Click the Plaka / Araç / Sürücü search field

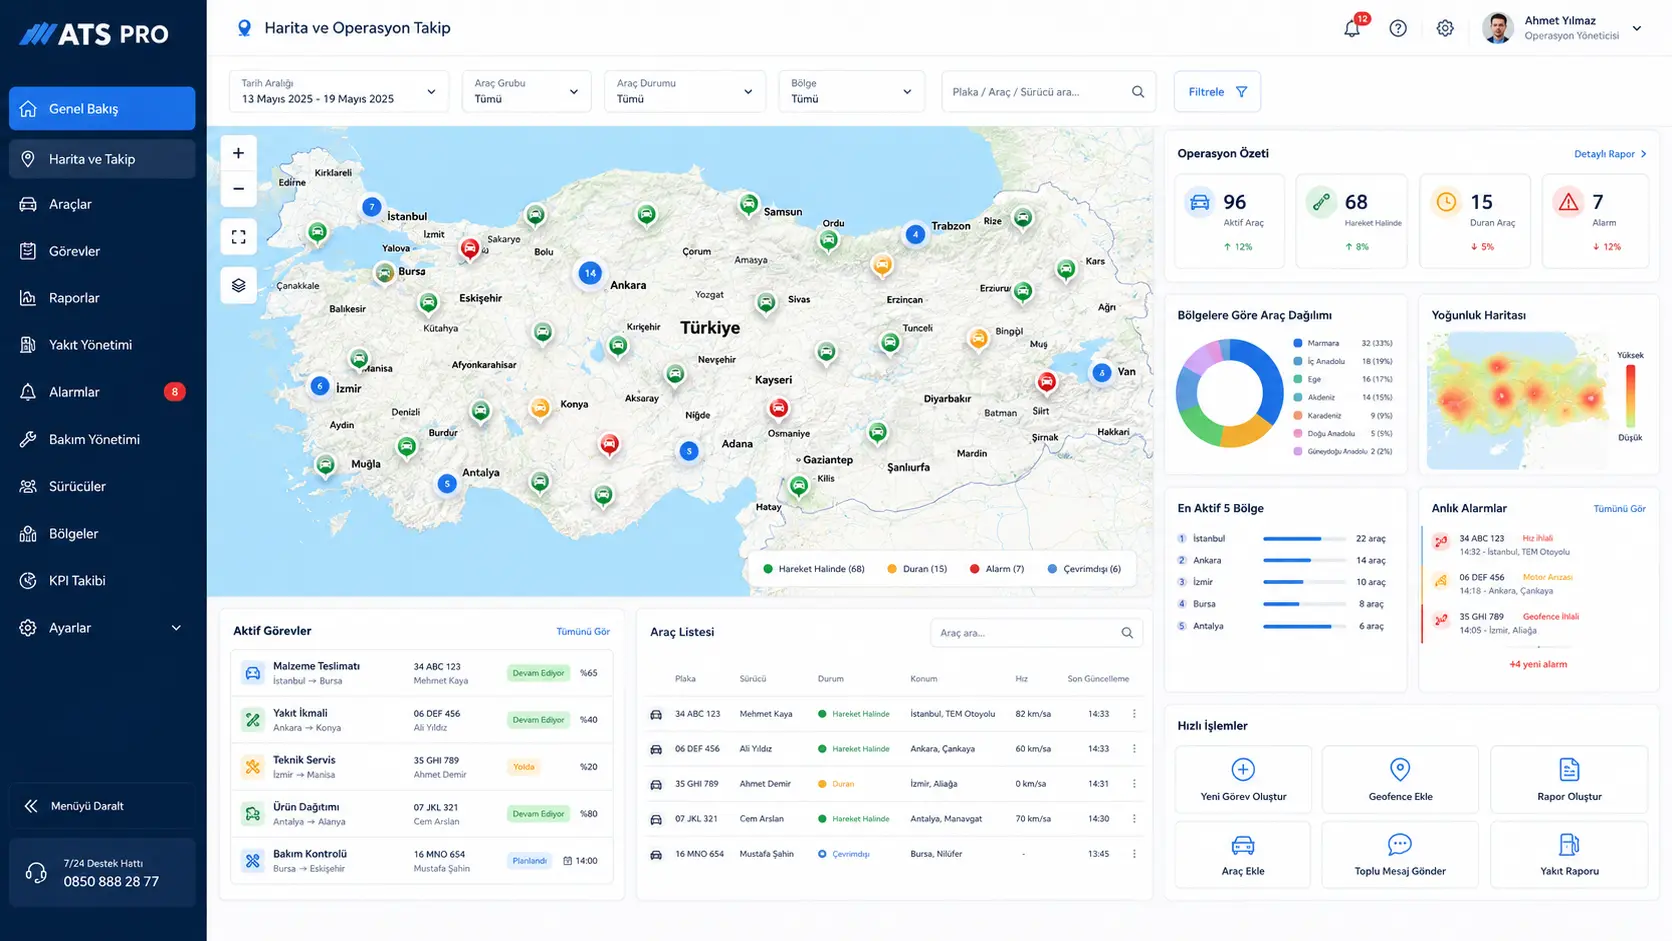click(x=1049, y=91)
